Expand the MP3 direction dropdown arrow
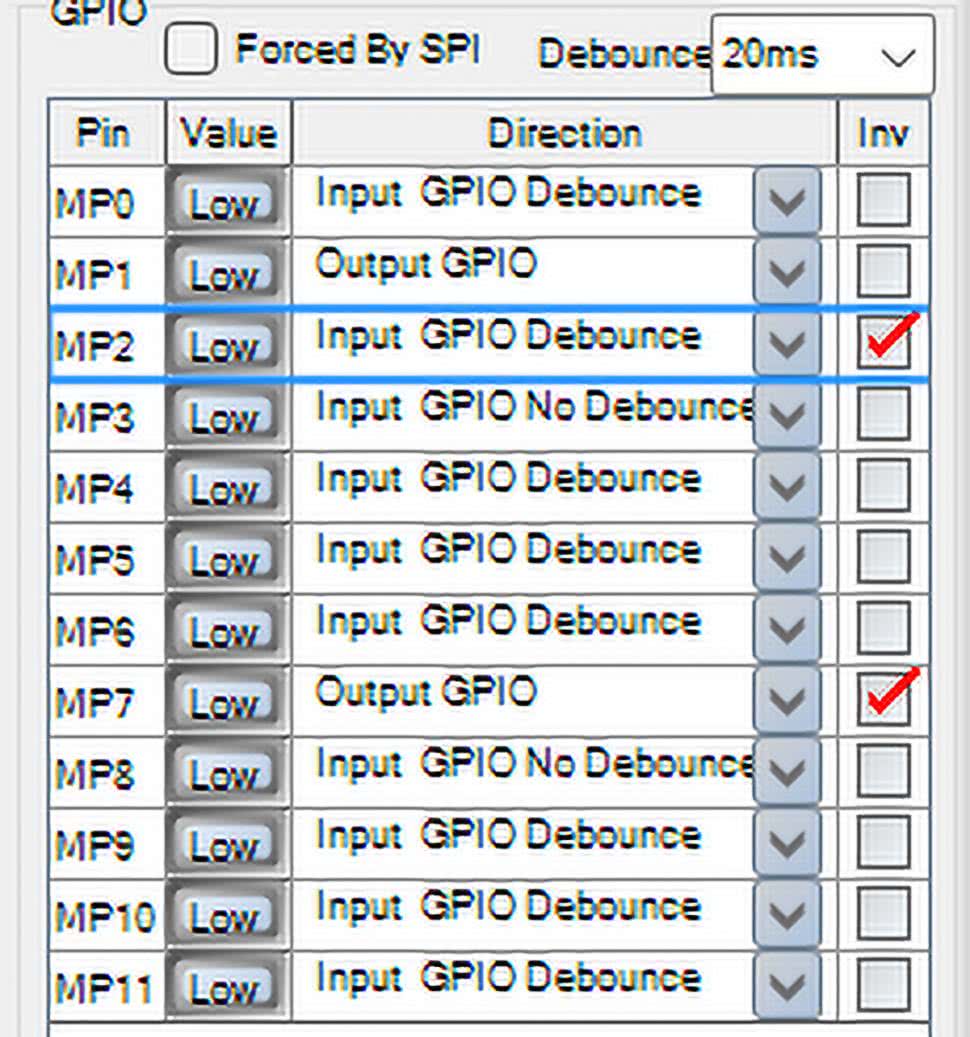The width and height of the screenshot is (970, 1037). 787,416
